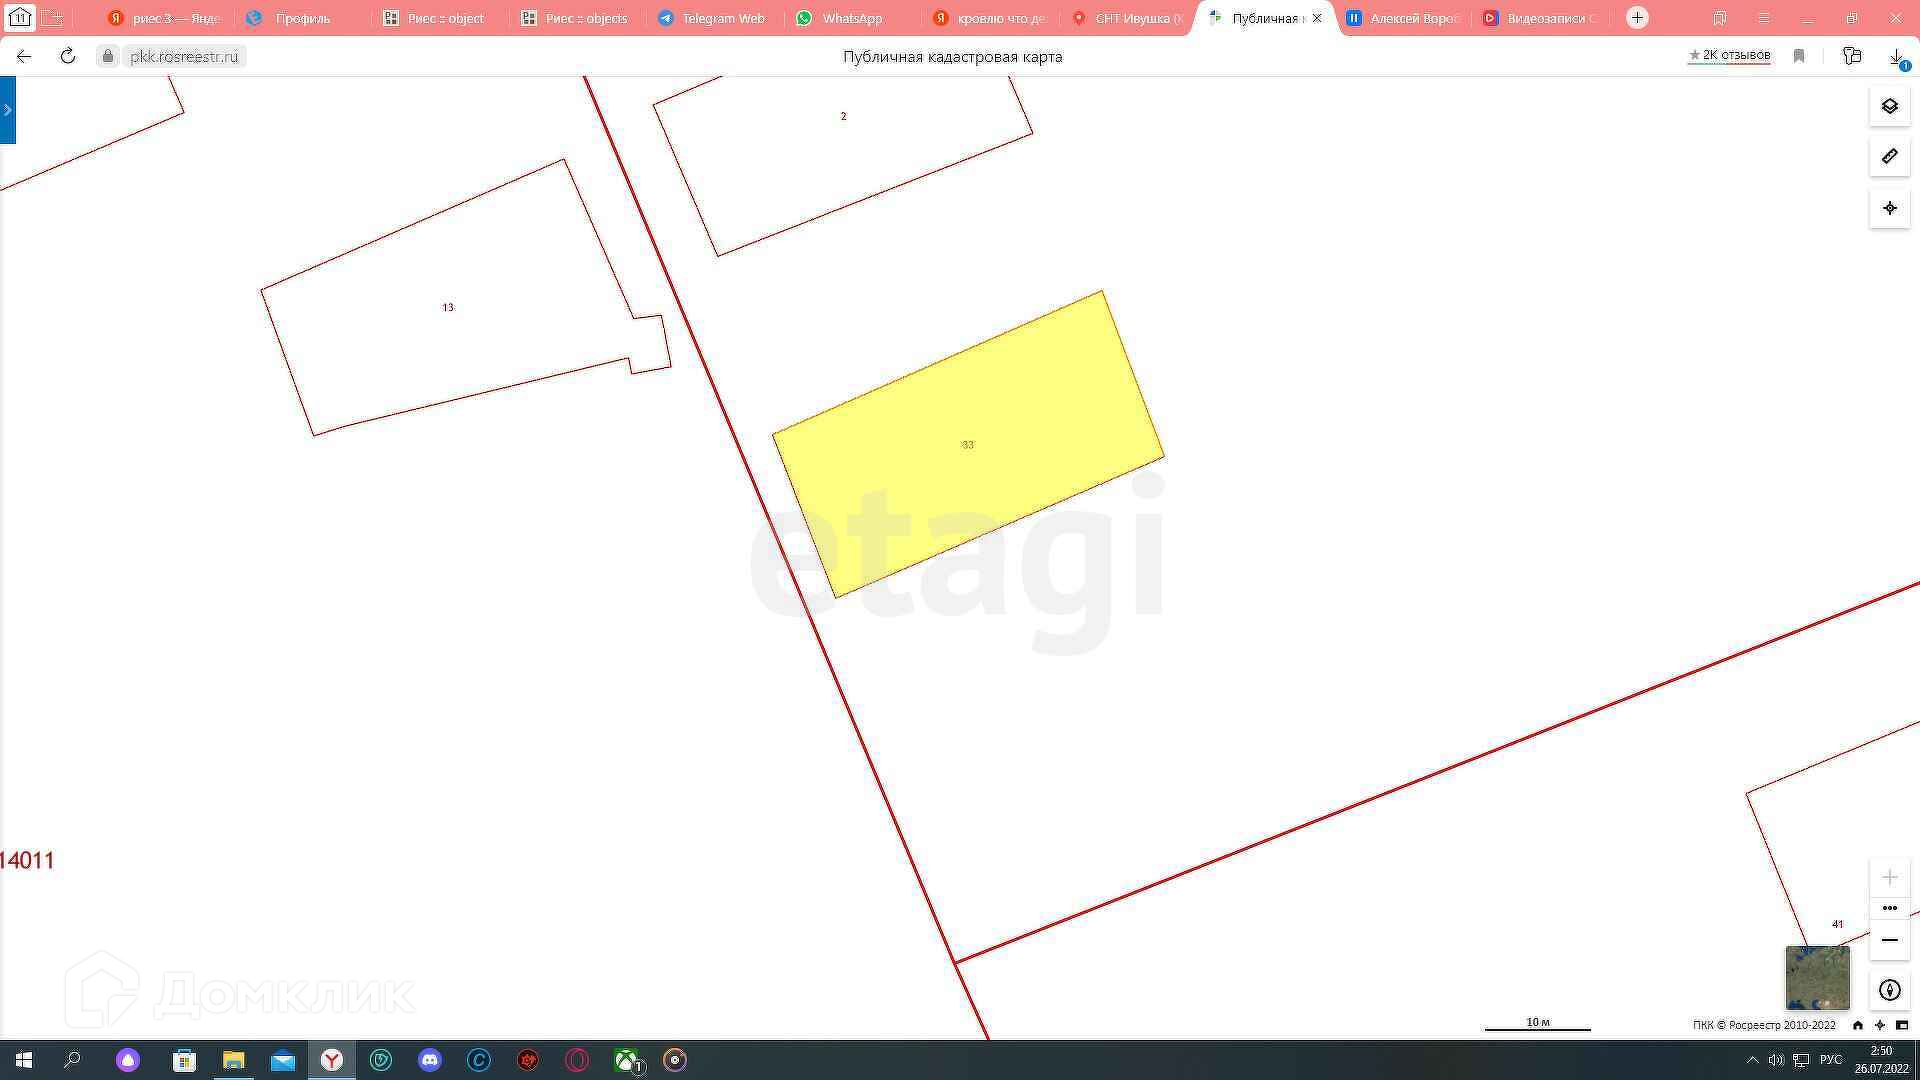Screen dimensions: 1920x1080
Task: Reload the current page
Action: point(68,56)
